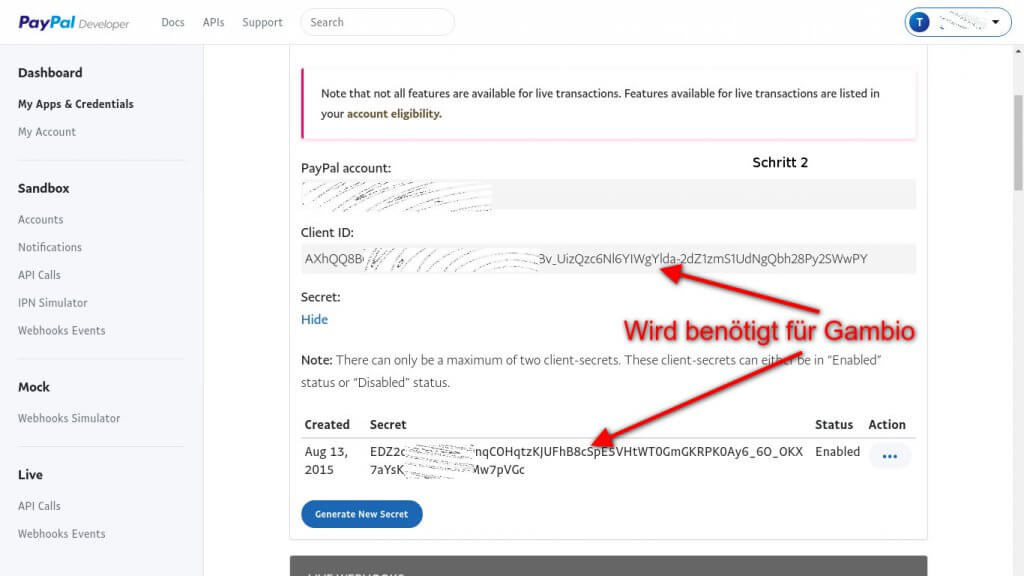Click the page vertical scrollbar
1024x576 pixels.
pos(1018,142)
